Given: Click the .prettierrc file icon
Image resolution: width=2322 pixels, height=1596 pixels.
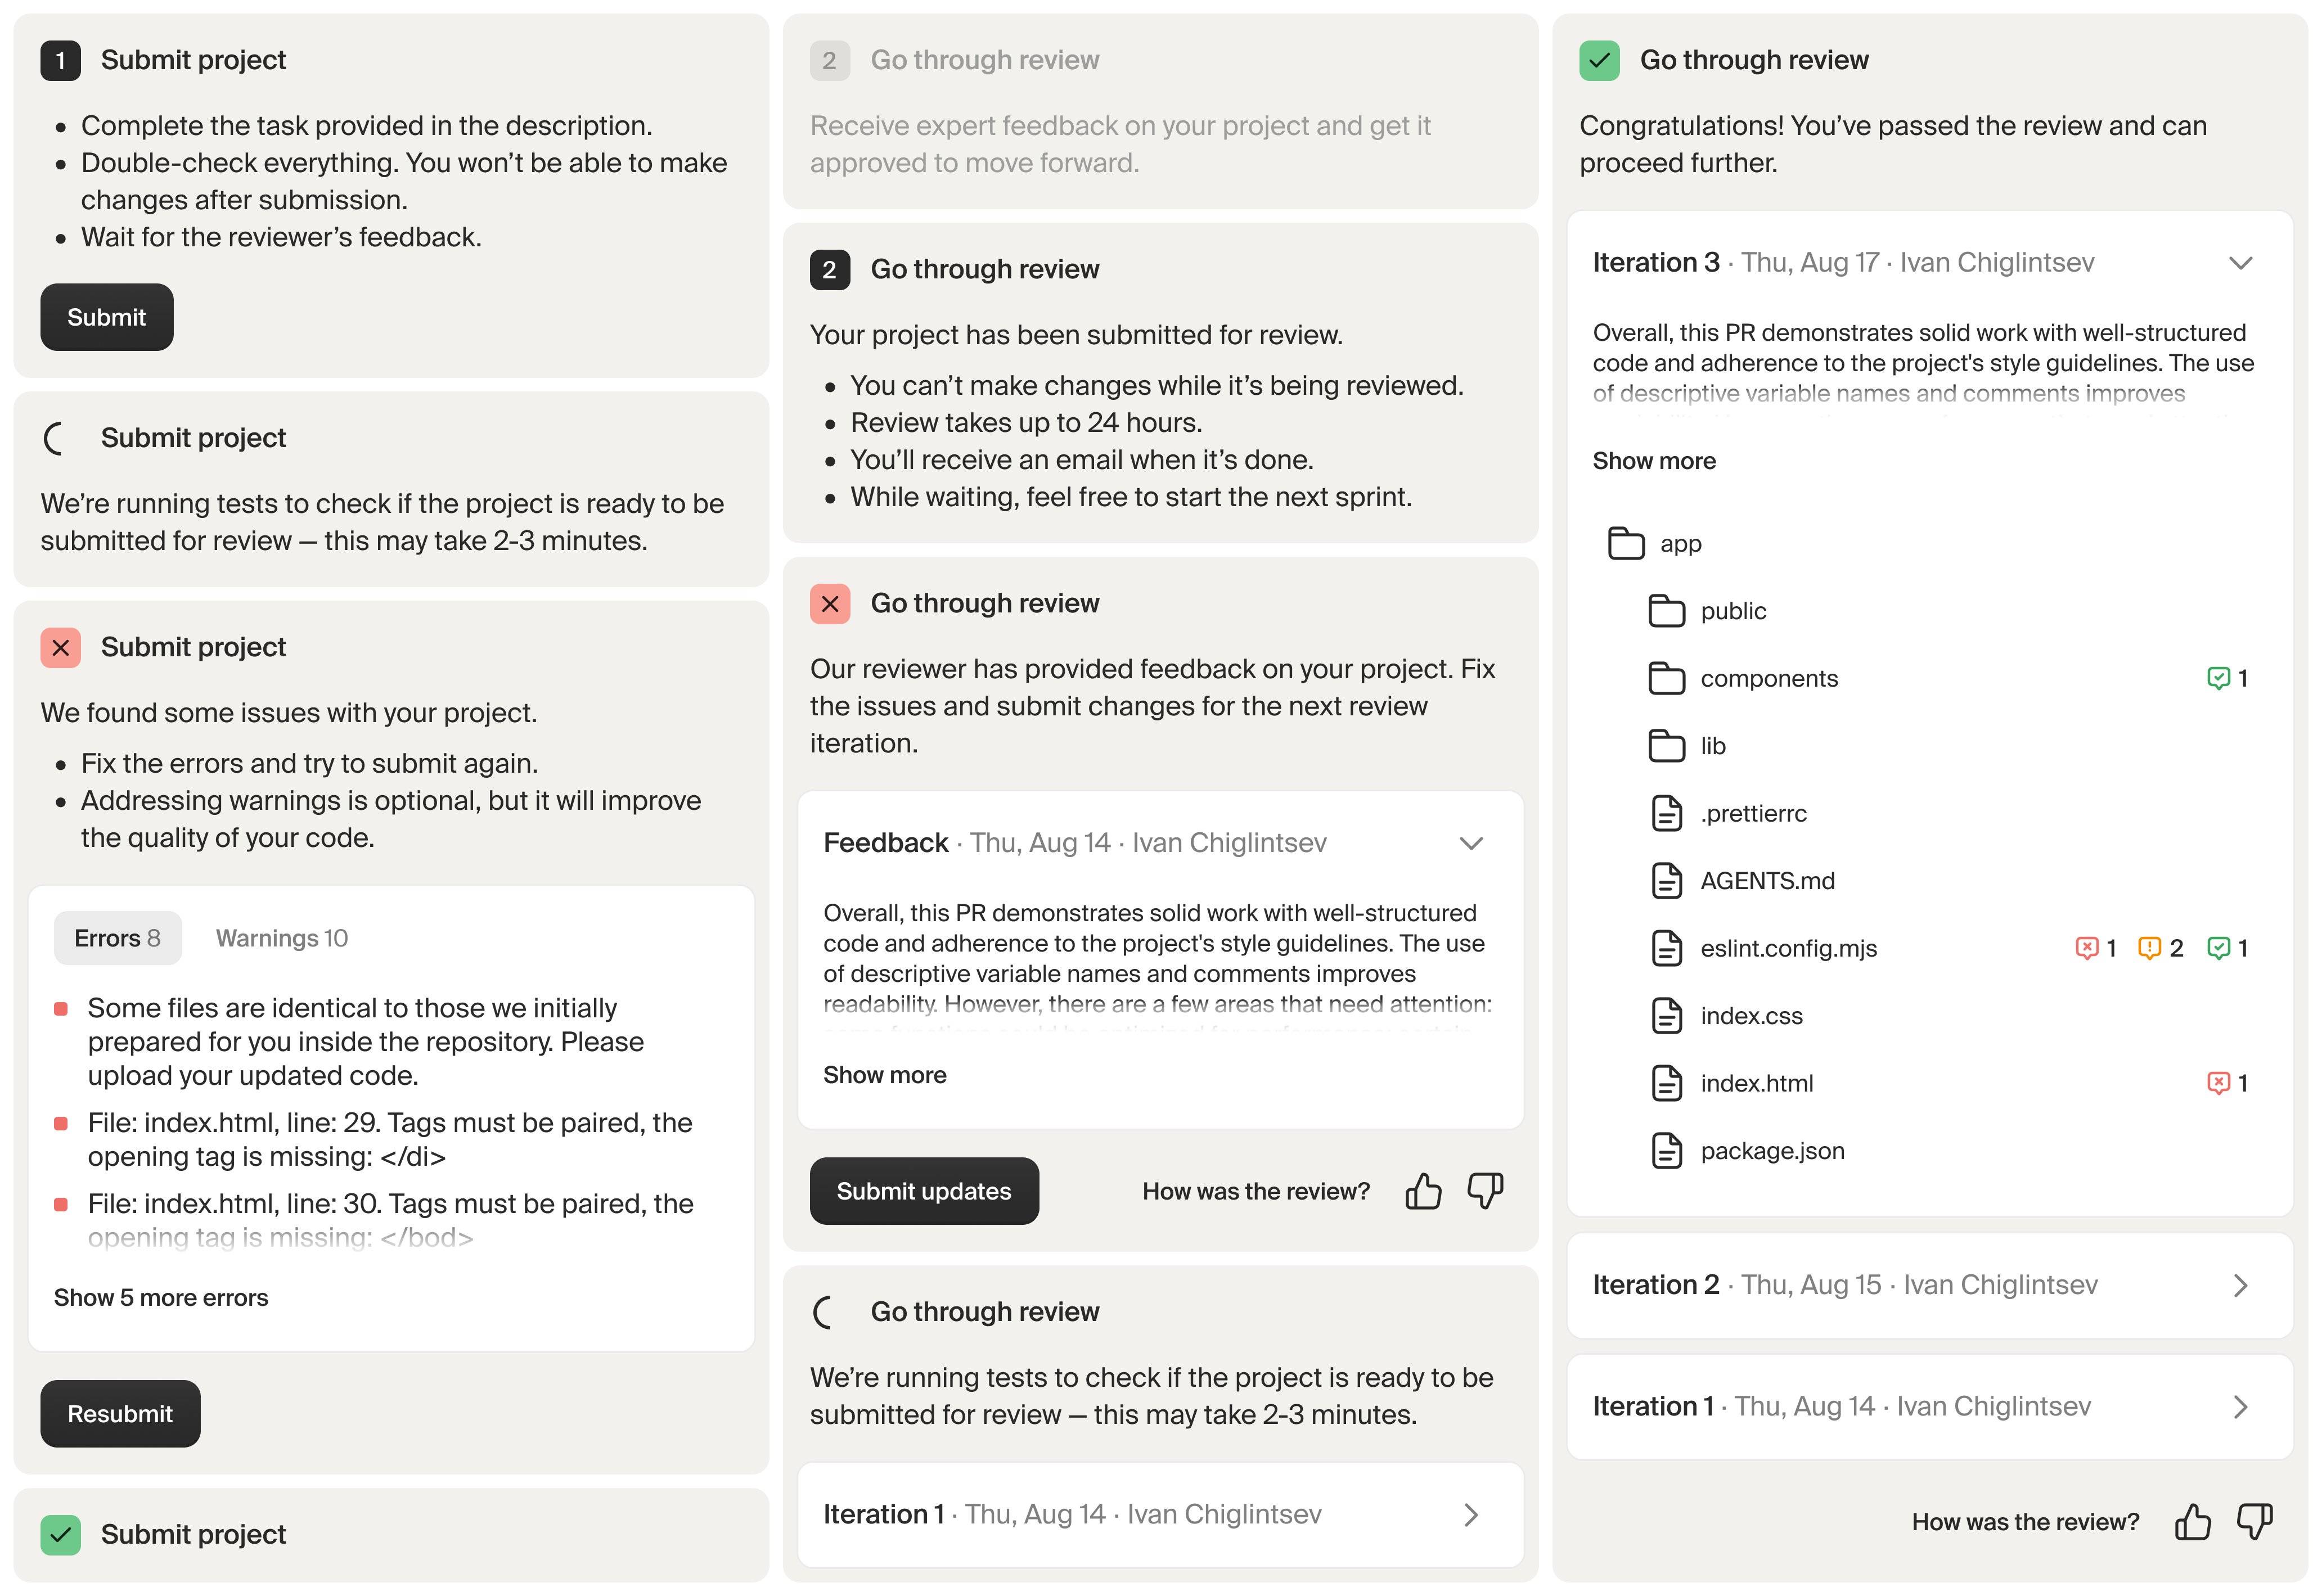Looking at the screenshot, I should (x=1666, y=813).
